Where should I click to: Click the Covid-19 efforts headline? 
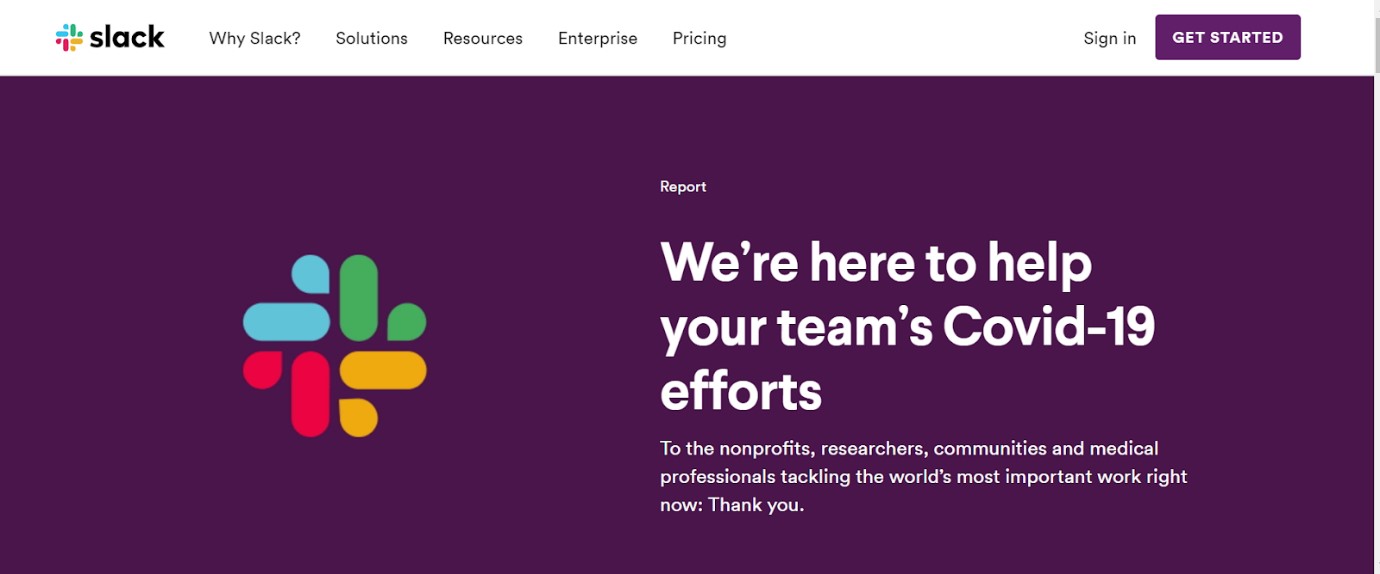click(x=906, y=326)
